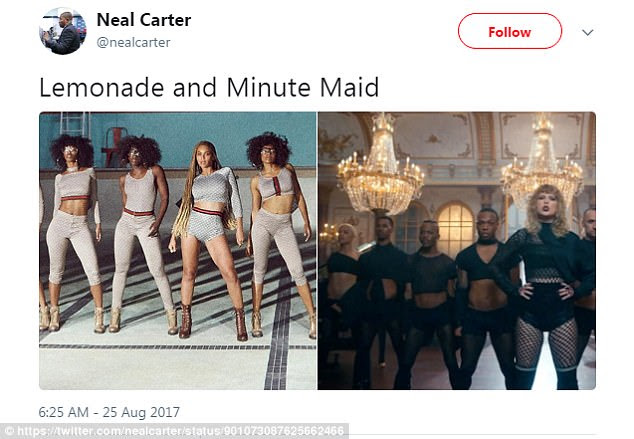
Task: Open Neal Carter's profile avatar
Action: (x=63, y=31)
